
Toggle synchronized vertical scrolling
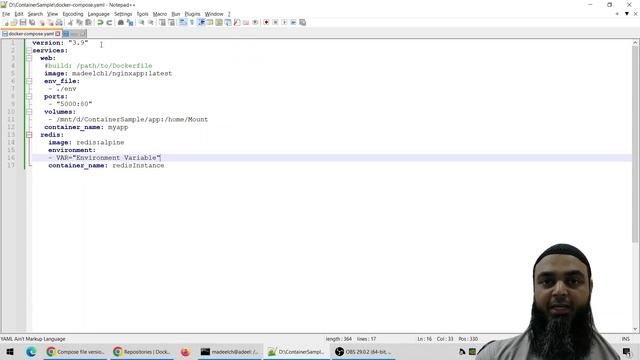tap(162, 22)
